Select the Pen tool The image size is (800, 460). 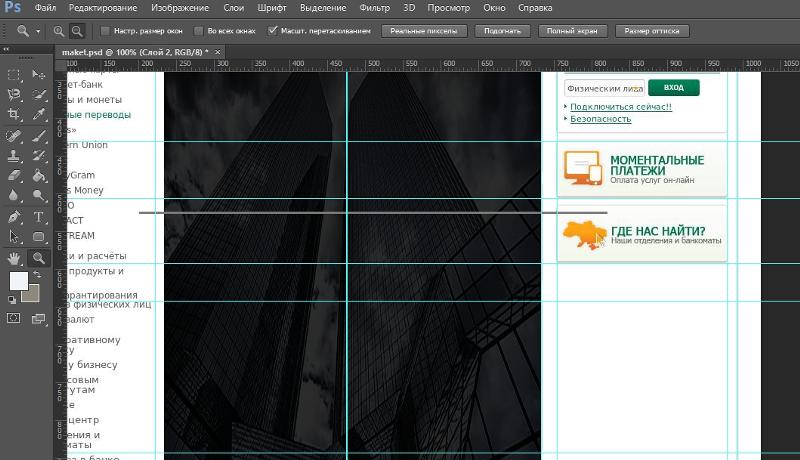(14, 217)
